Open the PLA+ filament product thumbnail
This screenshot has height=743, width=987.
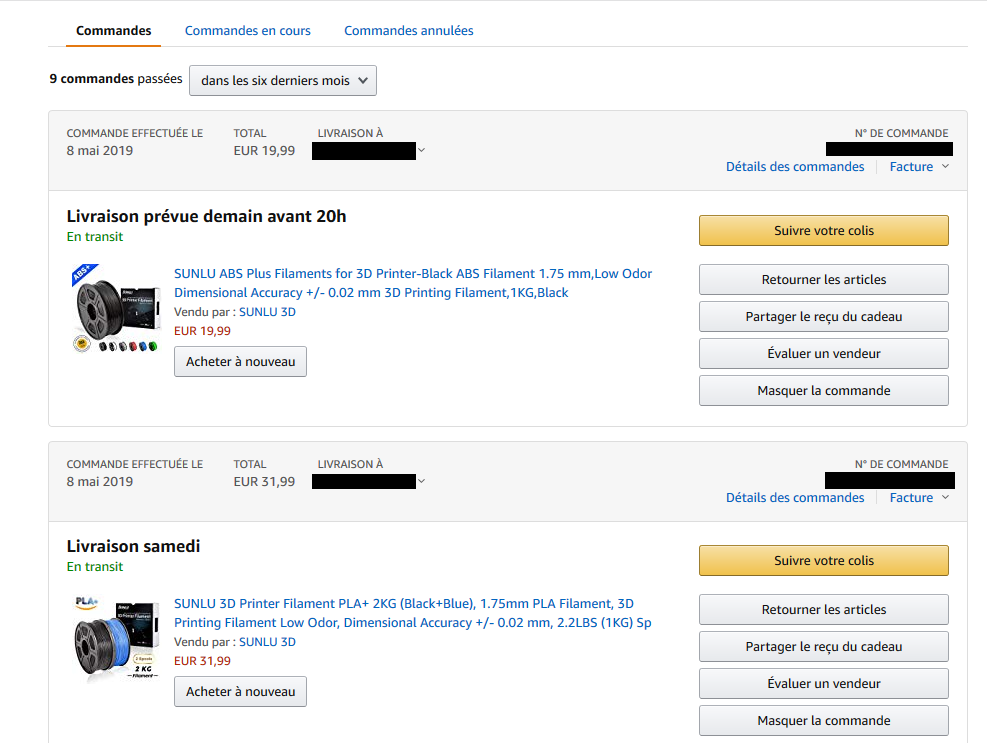coord(115,637)
